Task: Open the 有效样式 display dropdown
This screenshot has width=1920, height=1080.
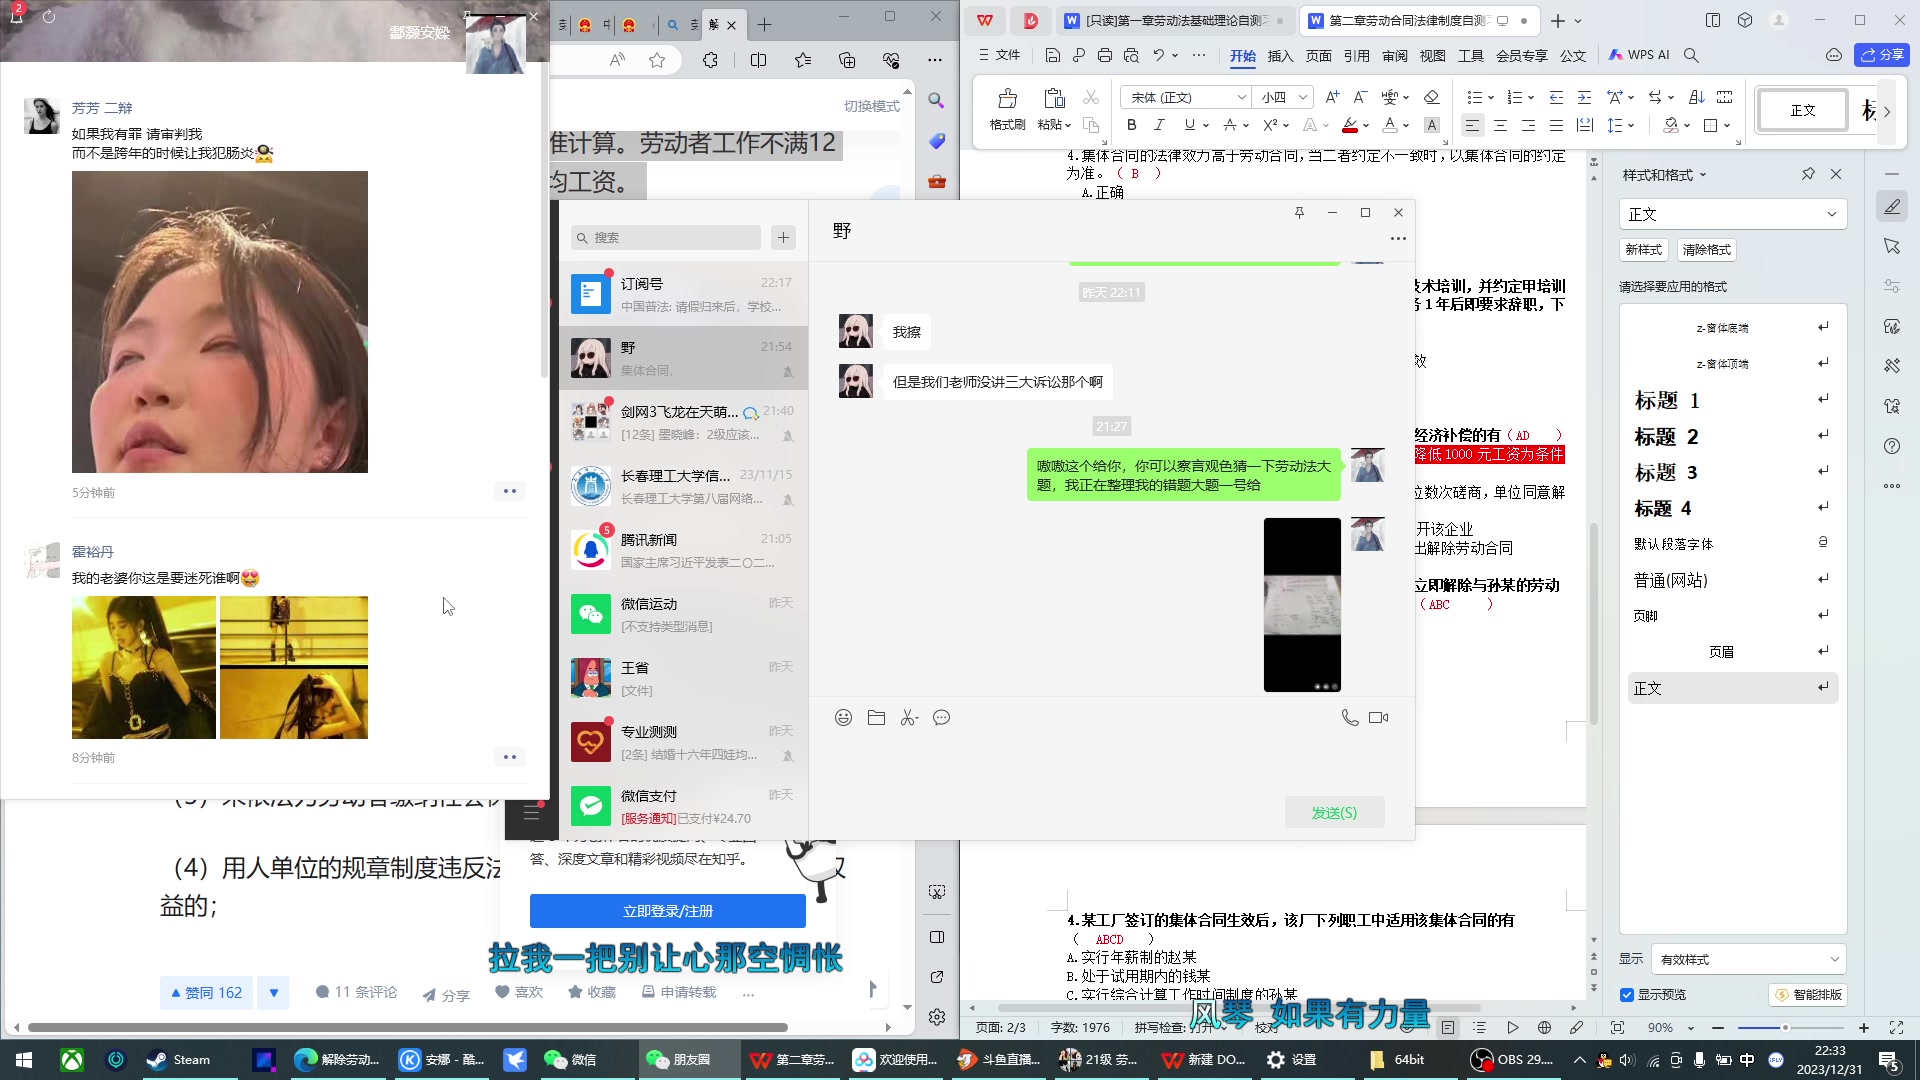Action: coord(1748,959)
